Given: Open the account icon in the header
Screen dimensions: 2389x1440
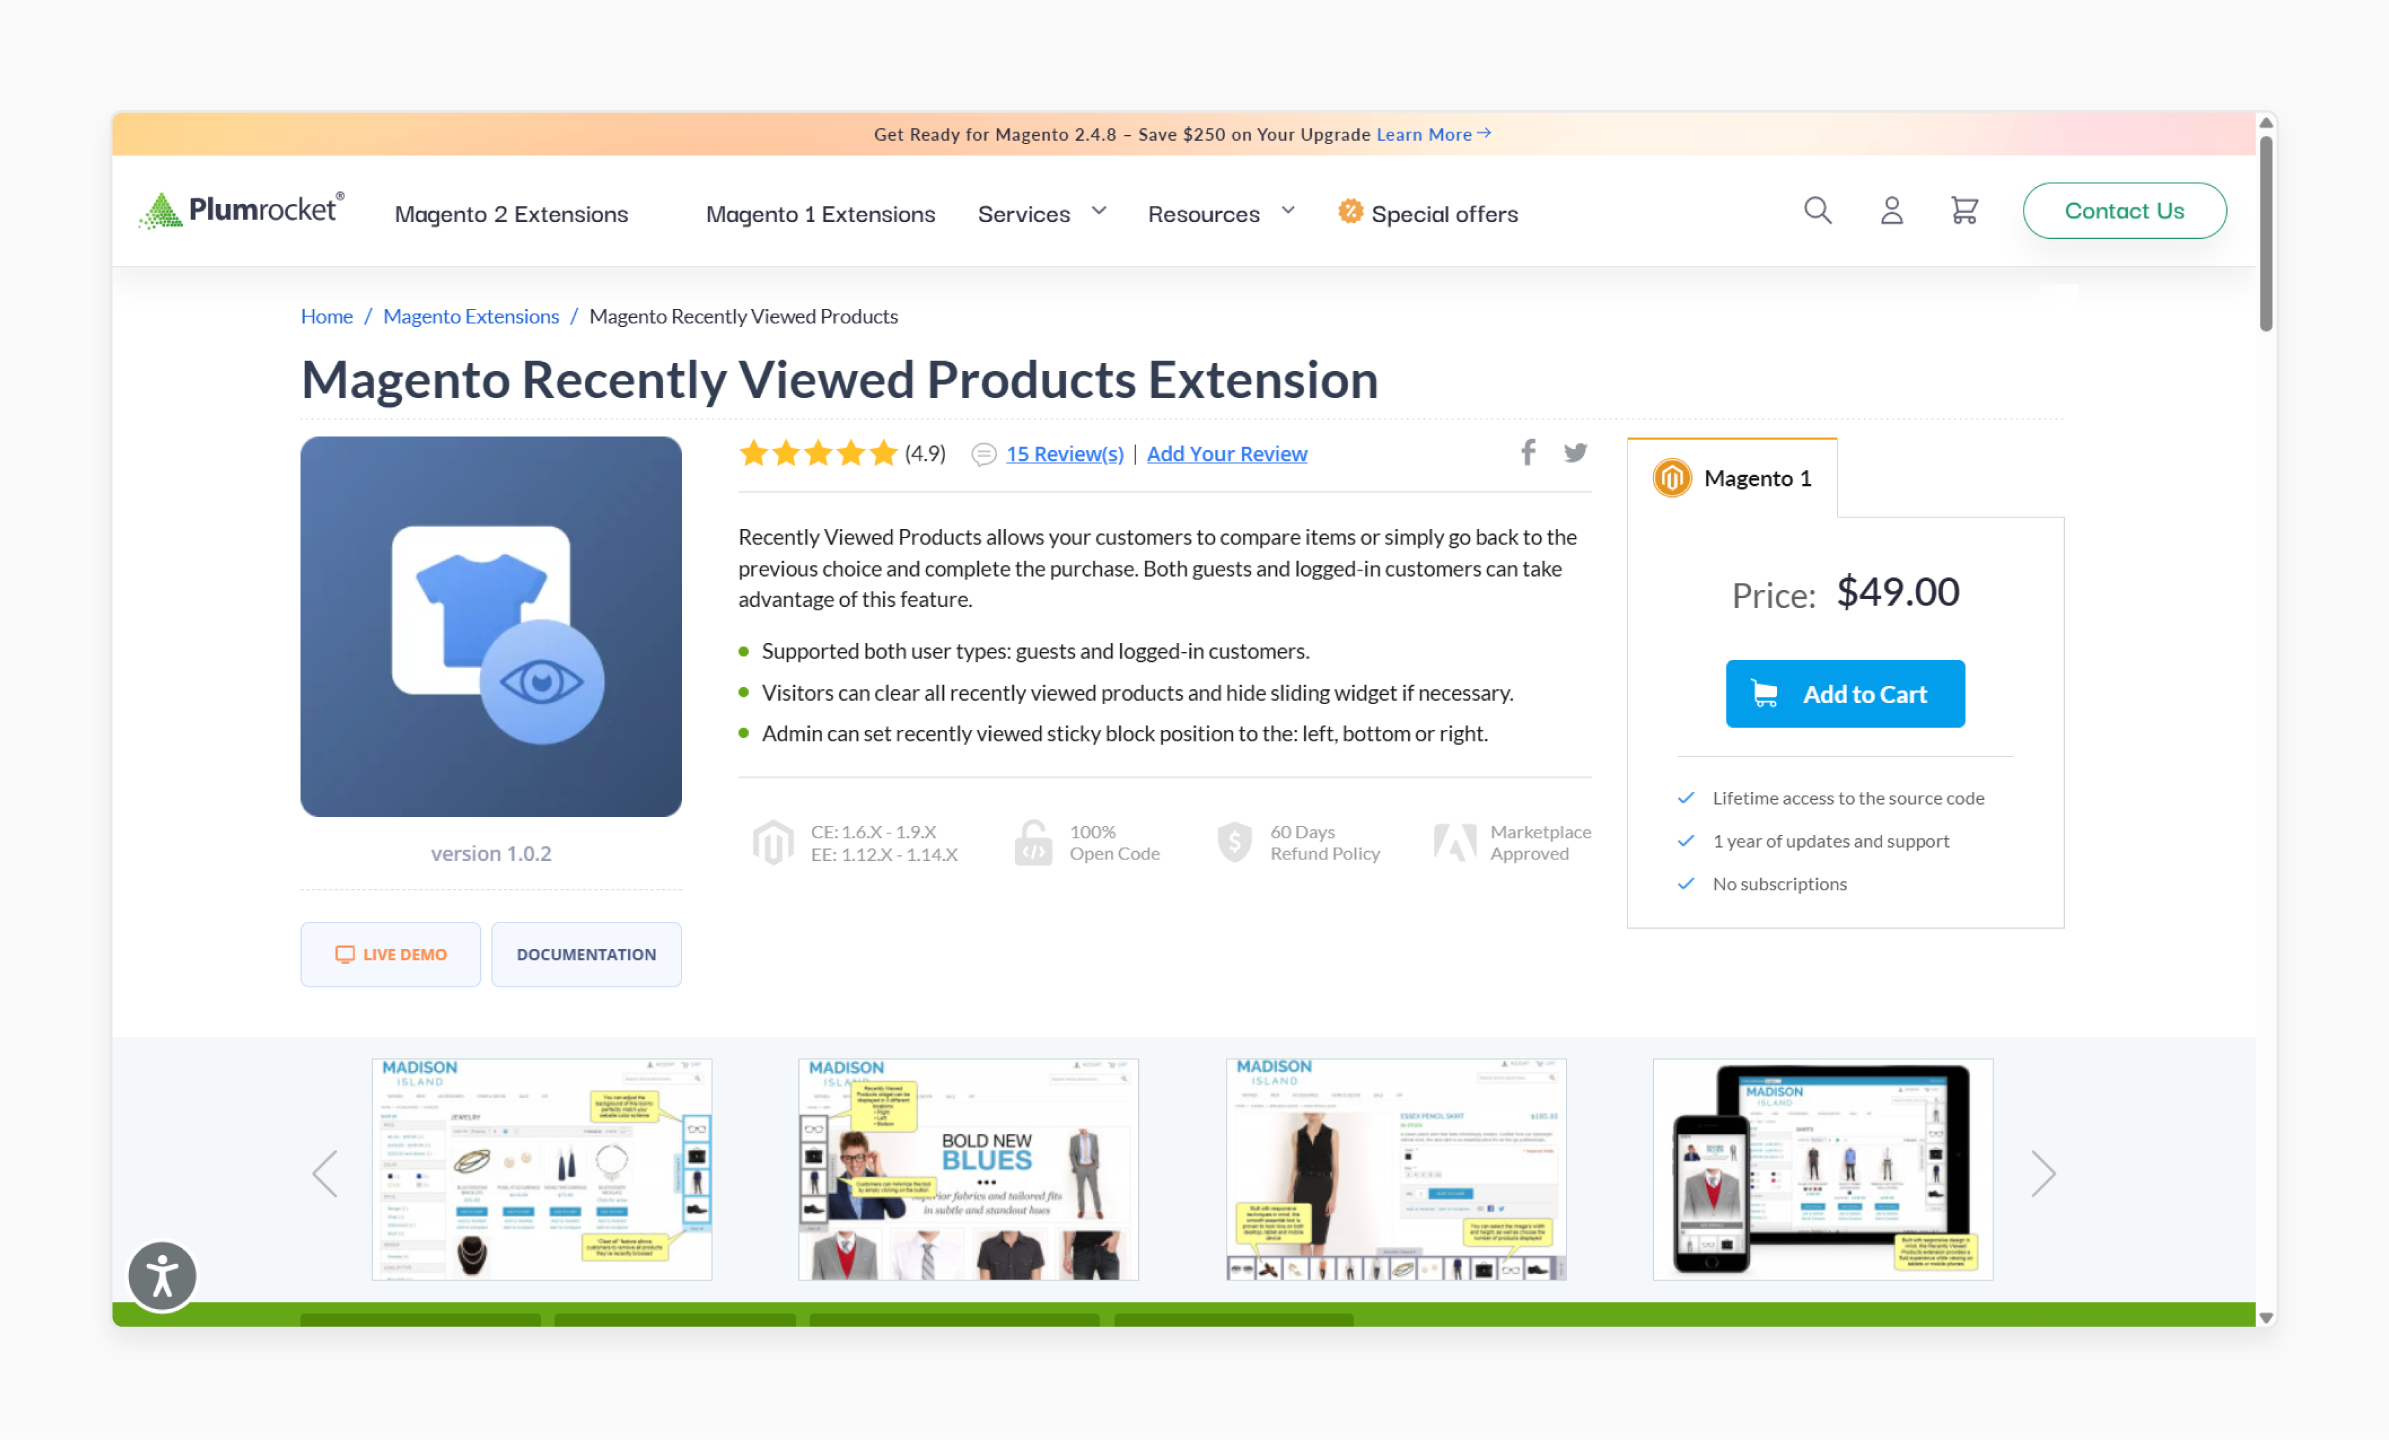Looking at the screenshot, I should (x=1891, y=211).
